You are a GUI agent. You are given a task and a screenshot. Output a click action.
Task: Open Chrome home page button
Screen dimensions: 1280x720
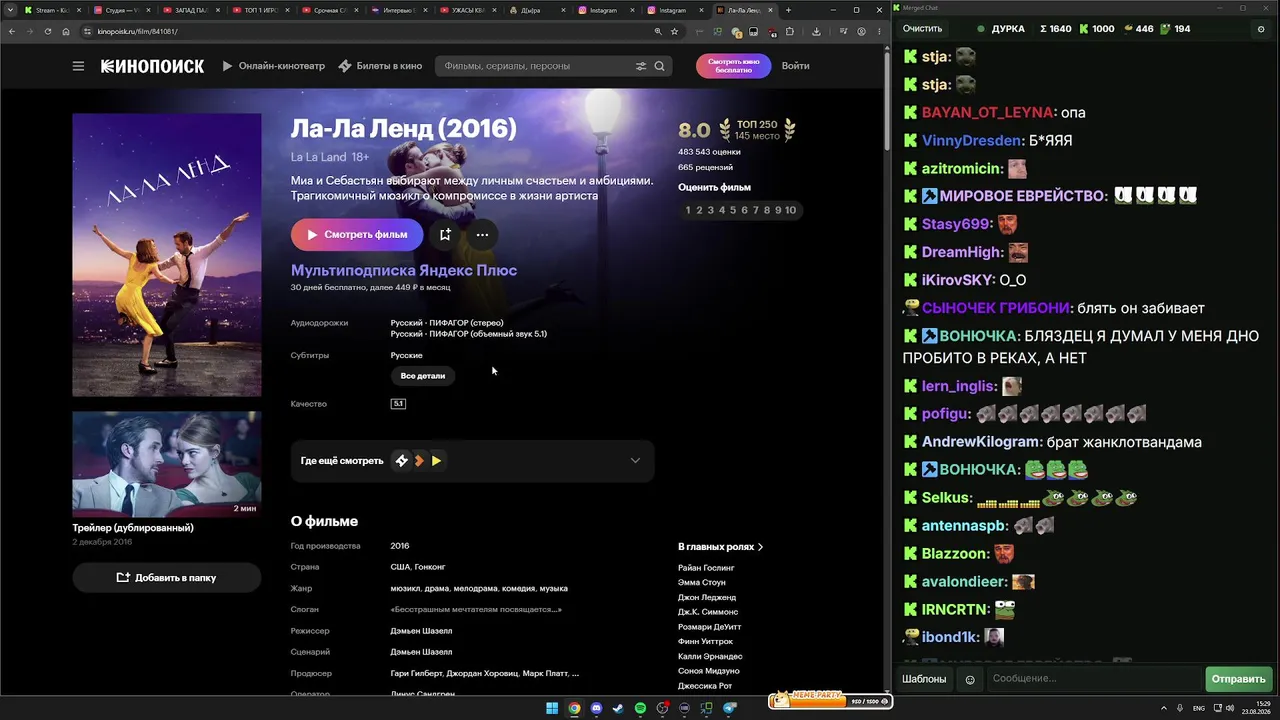[x=66, y=31]
